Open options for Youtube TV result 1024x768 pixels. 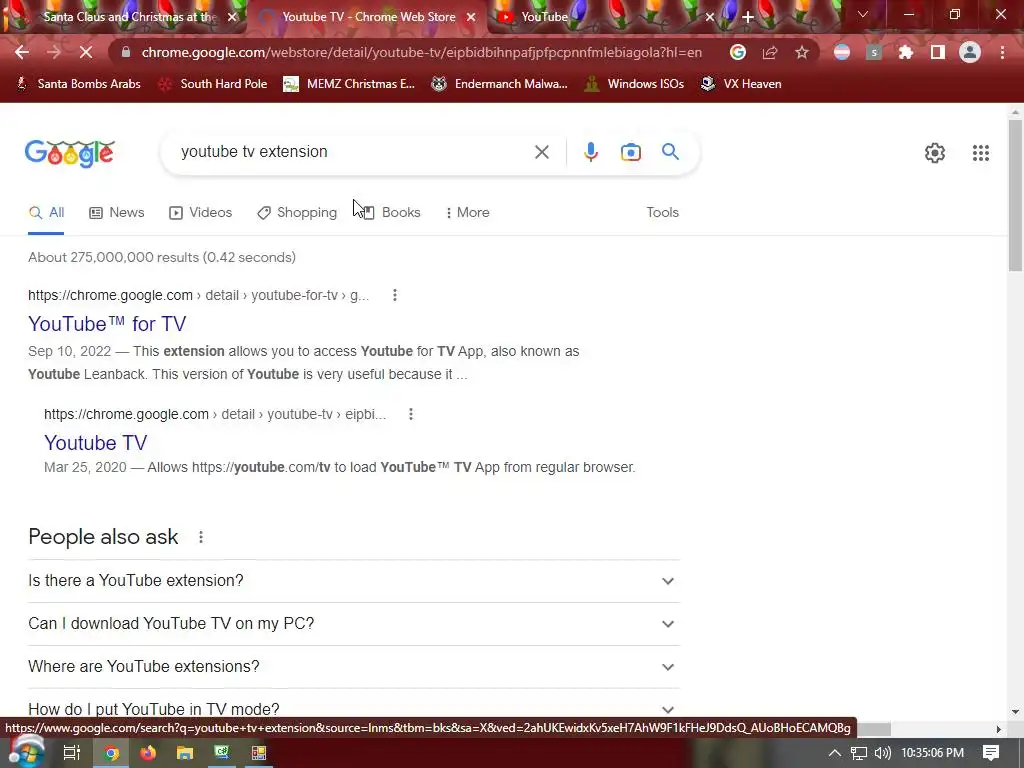pyautogui.click(x=411, y=414)
